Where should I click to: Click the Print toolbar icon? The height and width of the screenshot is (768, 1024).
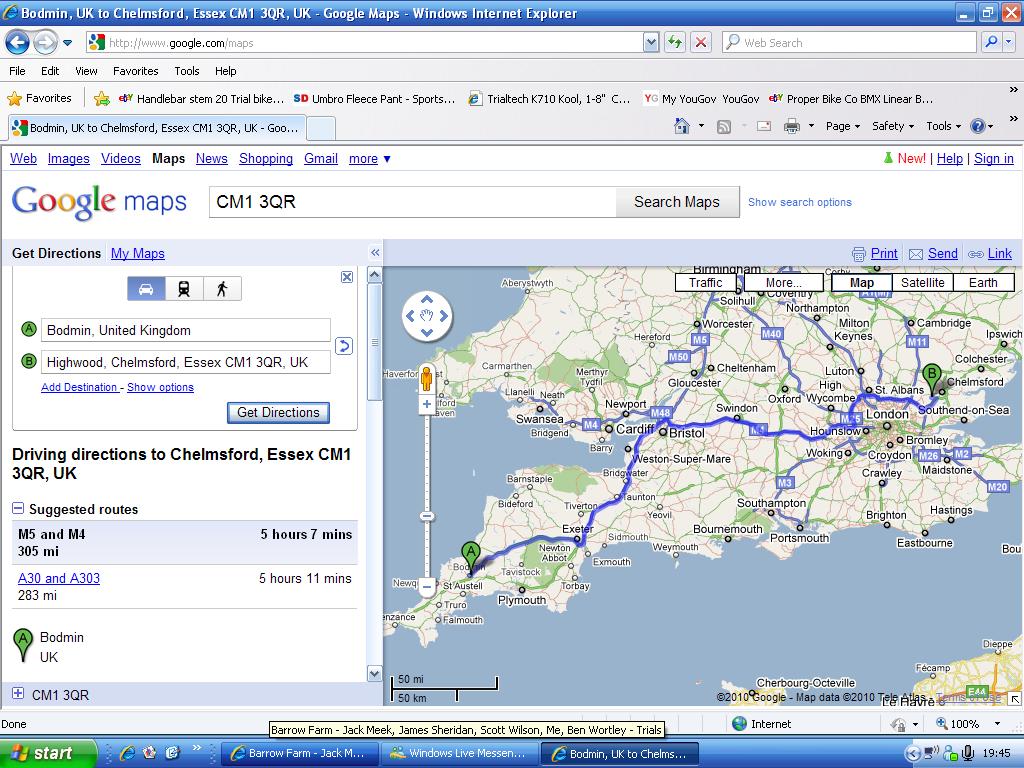[x=792, y=126]
